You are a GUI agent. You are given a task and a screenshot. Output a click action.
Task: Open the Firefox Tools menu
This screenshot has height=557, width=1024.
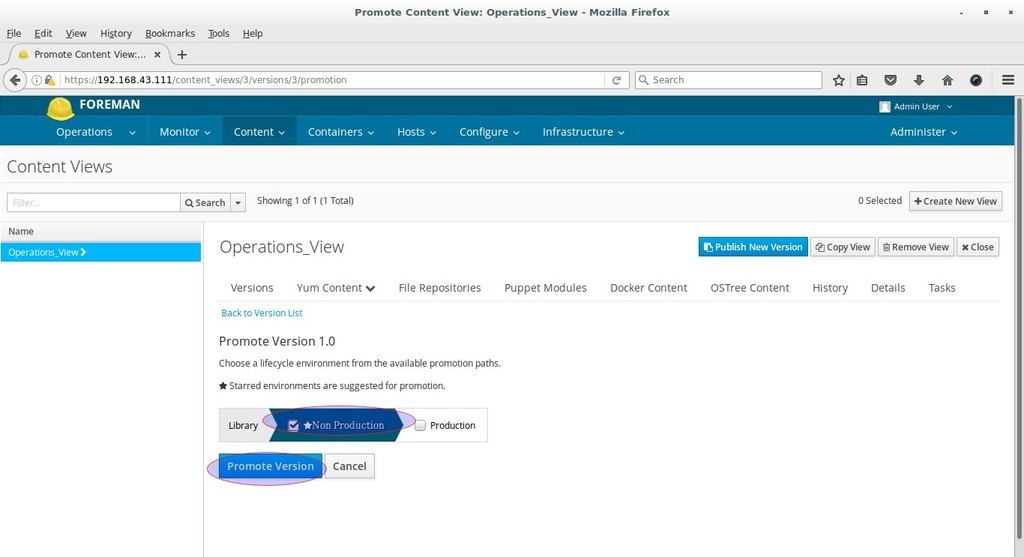tap(219, 33)
